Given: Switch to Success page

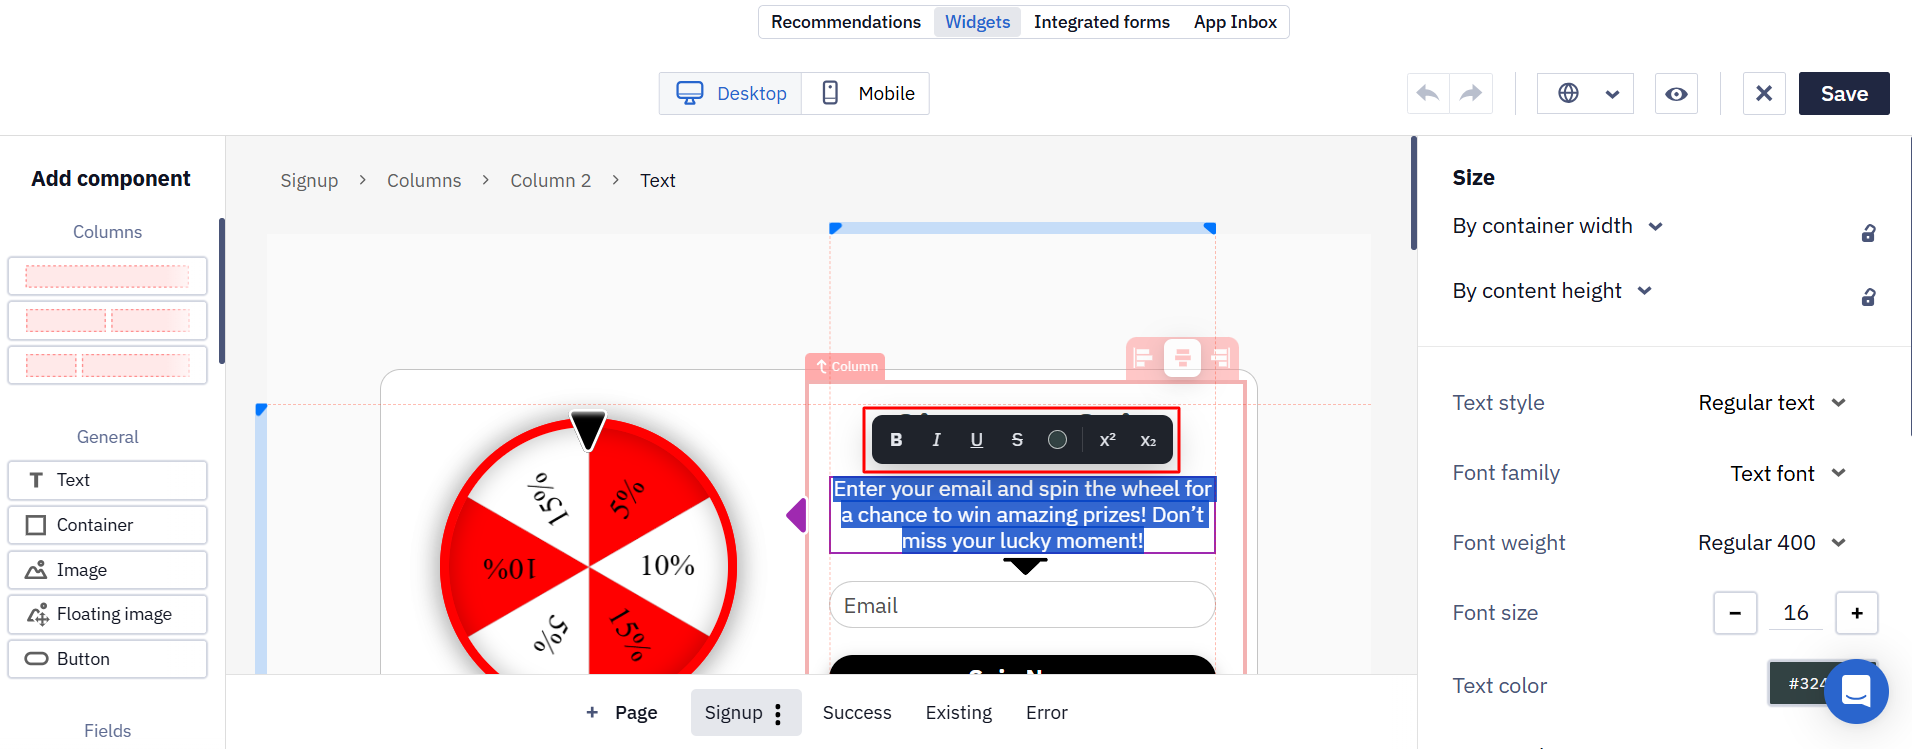Looking at the screenshot, I should pyautogui.click(x=857, y=713).
